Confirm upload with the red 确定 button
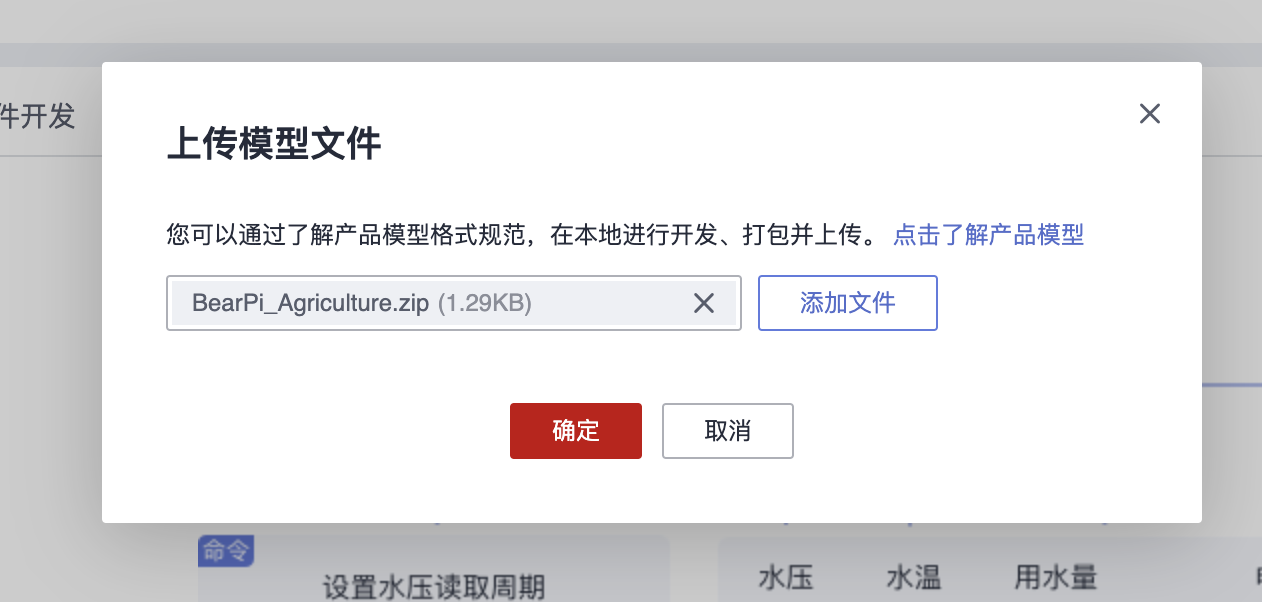The width and height of the screenshot is (1262, 602). tap(575, 431)
